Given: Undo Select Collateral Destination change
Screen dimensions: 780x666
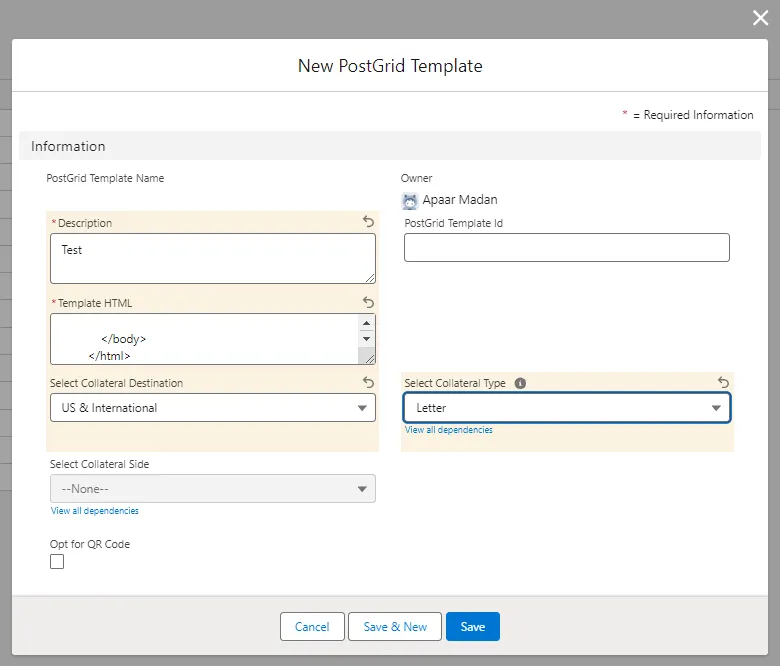Looking at the screenshot, I should click(368, 382).
